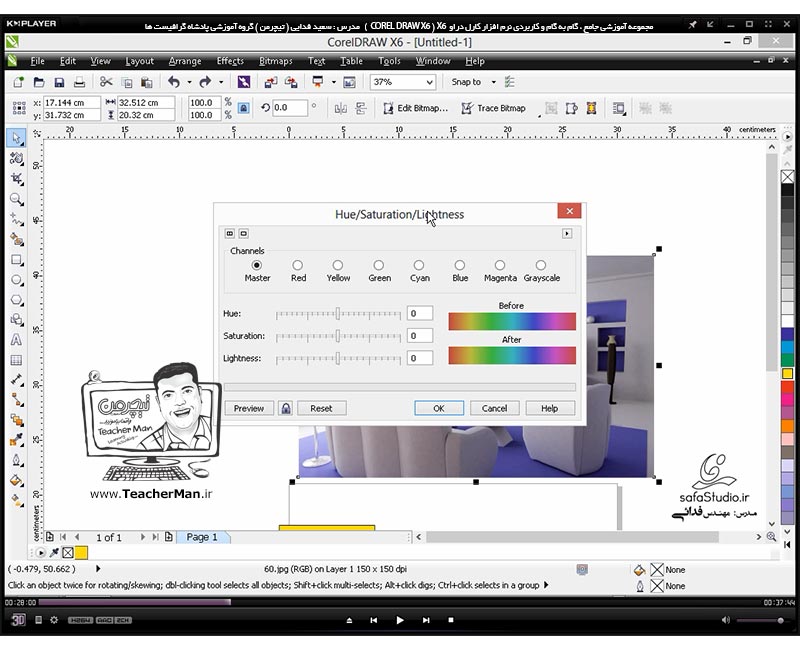Expand the status bar hint arrow
This screenshot has width=800, height=650.
(546, 585)
